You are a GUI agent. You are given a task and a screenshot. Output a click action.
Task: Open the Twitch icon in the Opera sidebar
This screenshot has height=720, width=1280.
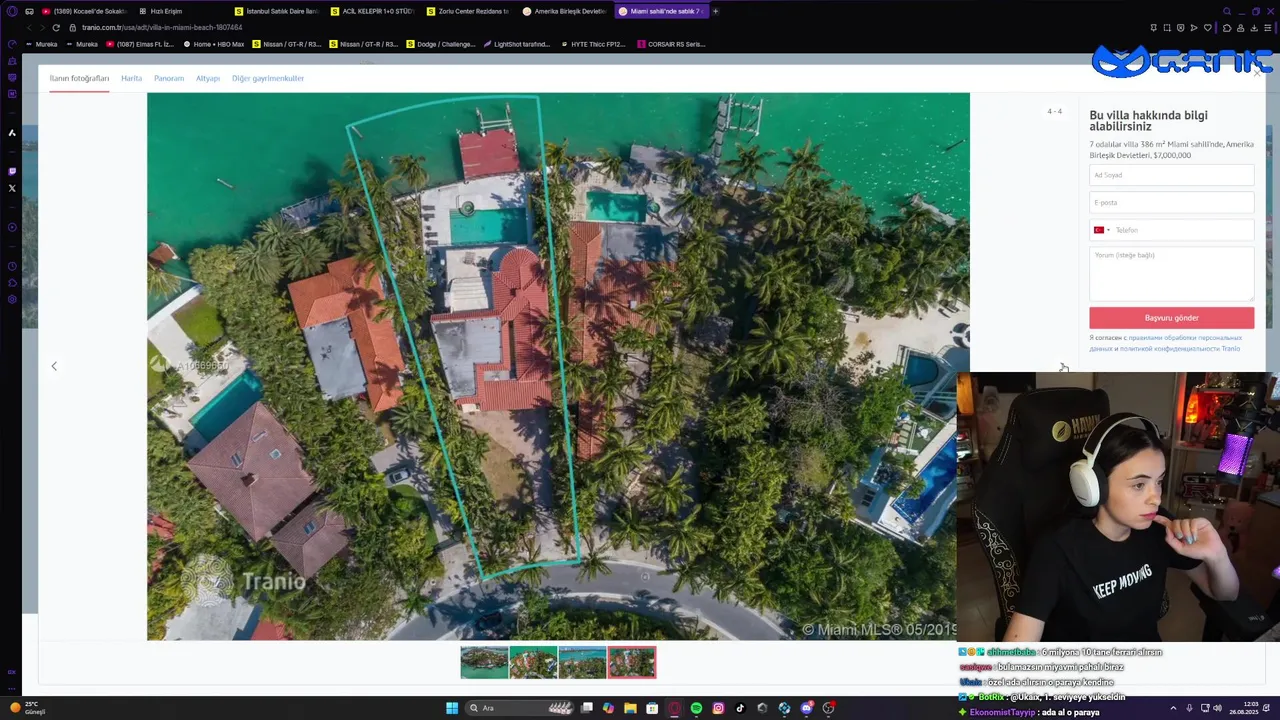point(12,171)
